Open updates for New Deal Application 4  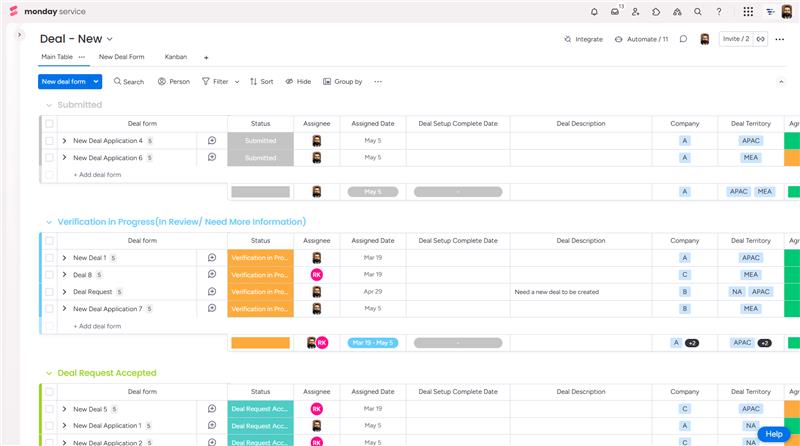coord(212,140)
